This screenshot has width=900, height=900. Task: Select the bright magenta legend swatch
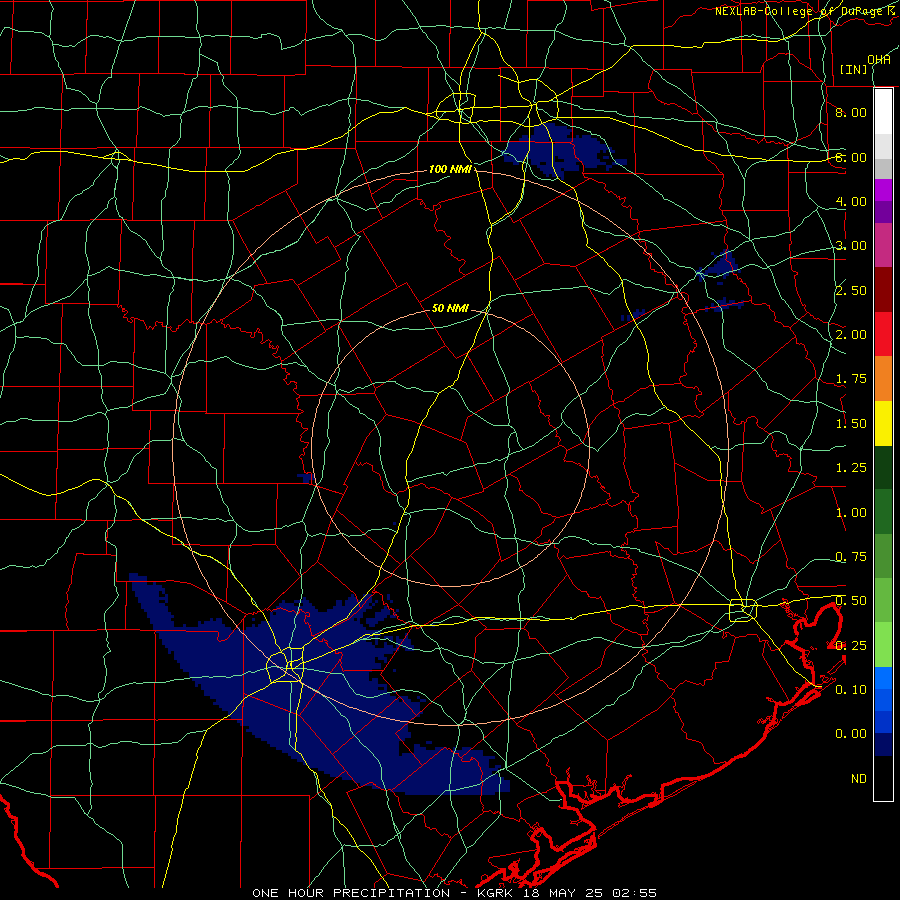pos(883,190)
